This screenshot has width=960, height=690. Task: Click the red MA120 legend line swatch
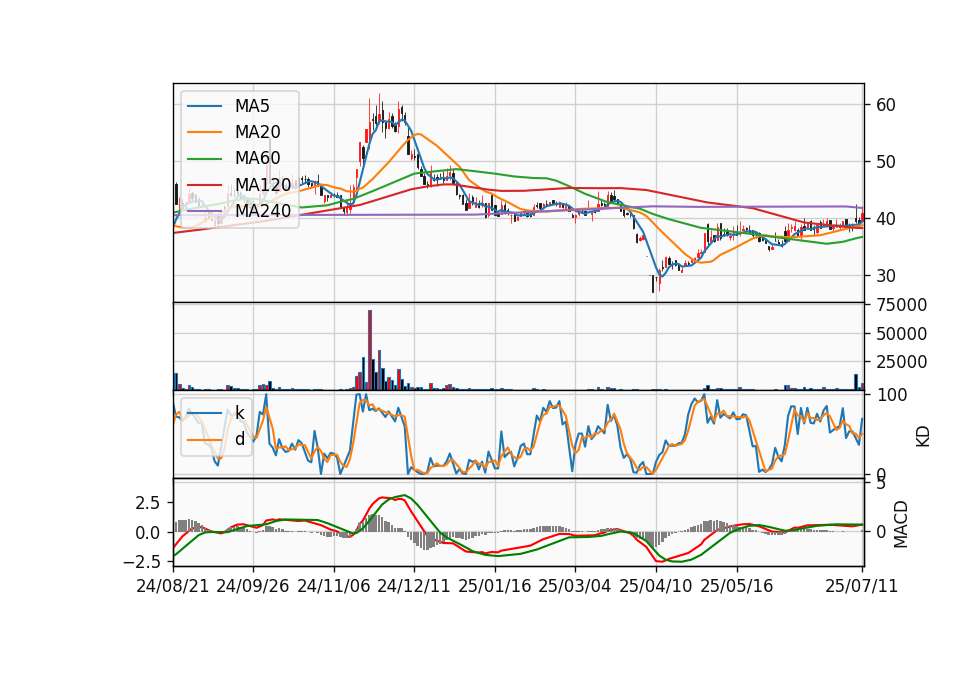point(204,185)
